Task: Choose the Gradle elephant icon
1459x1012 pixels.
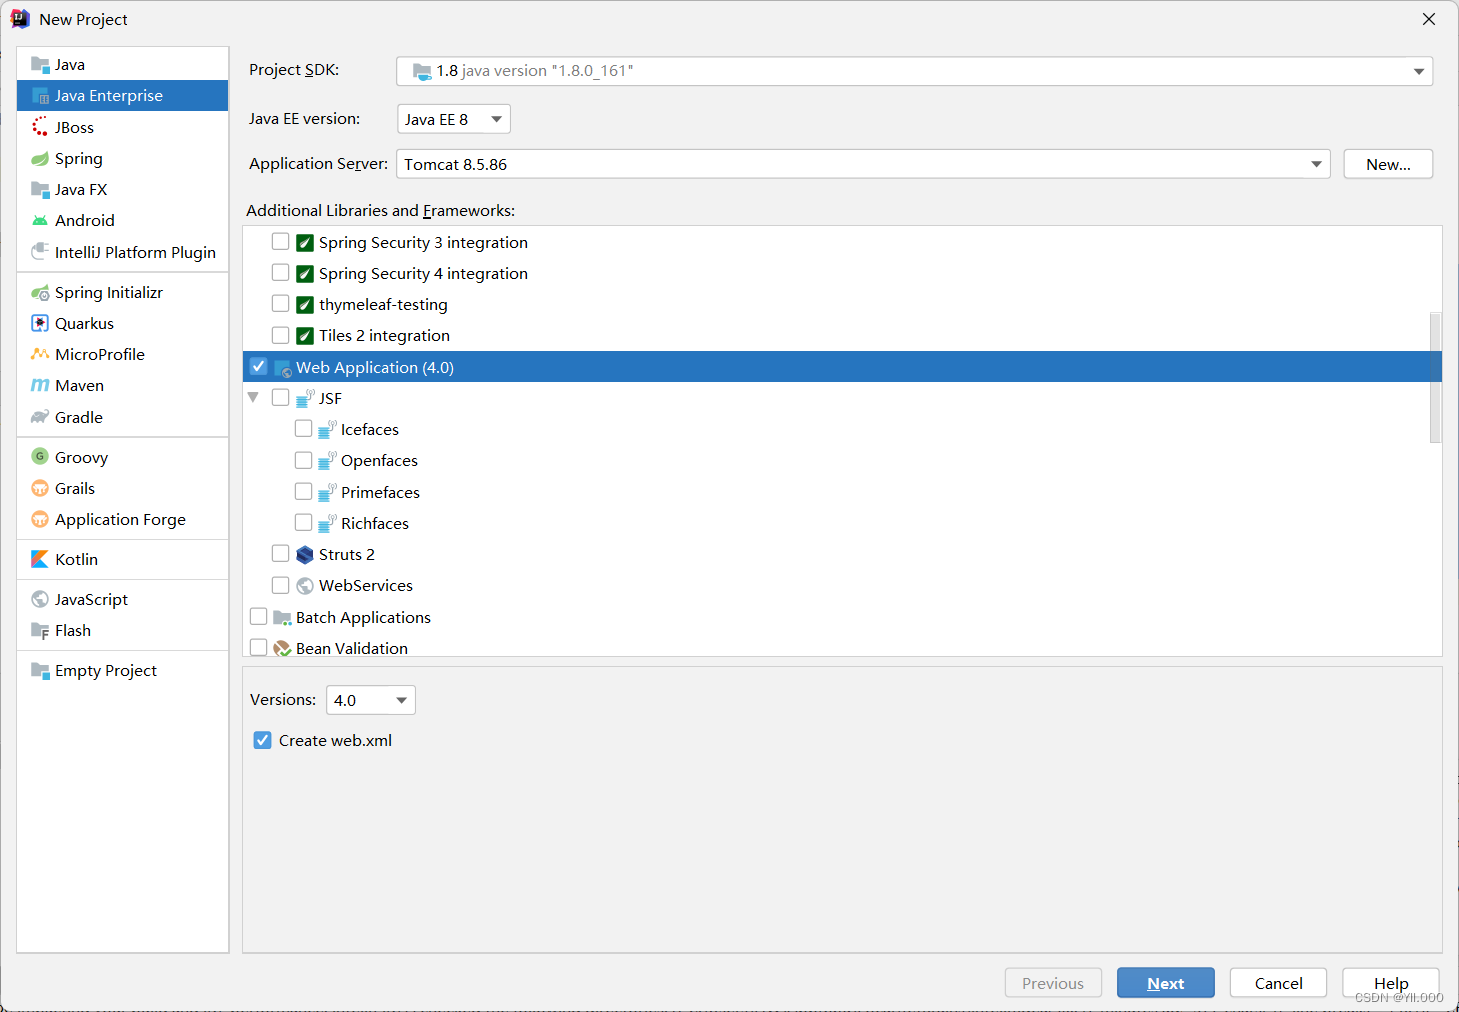Action: (40, 418)
